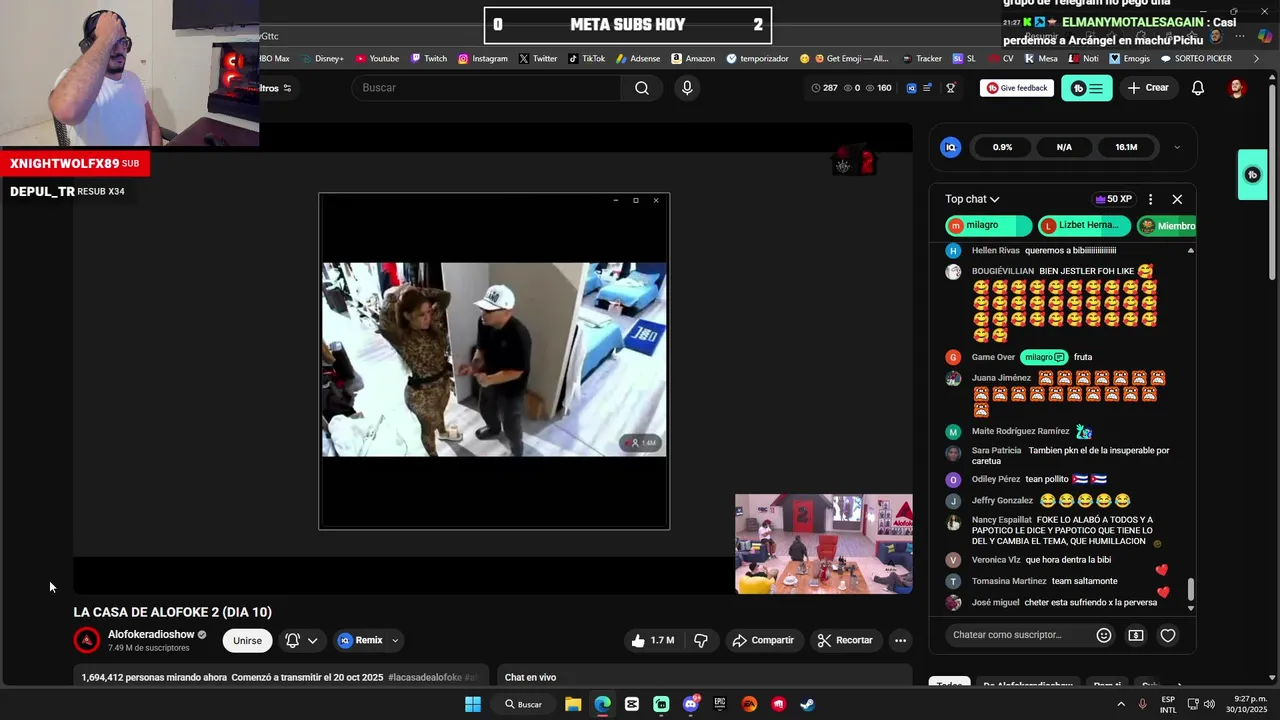The width and height of the screenshot is (1280, 720).
Task: Show more bookmarks chevron
Action: 1256,58
